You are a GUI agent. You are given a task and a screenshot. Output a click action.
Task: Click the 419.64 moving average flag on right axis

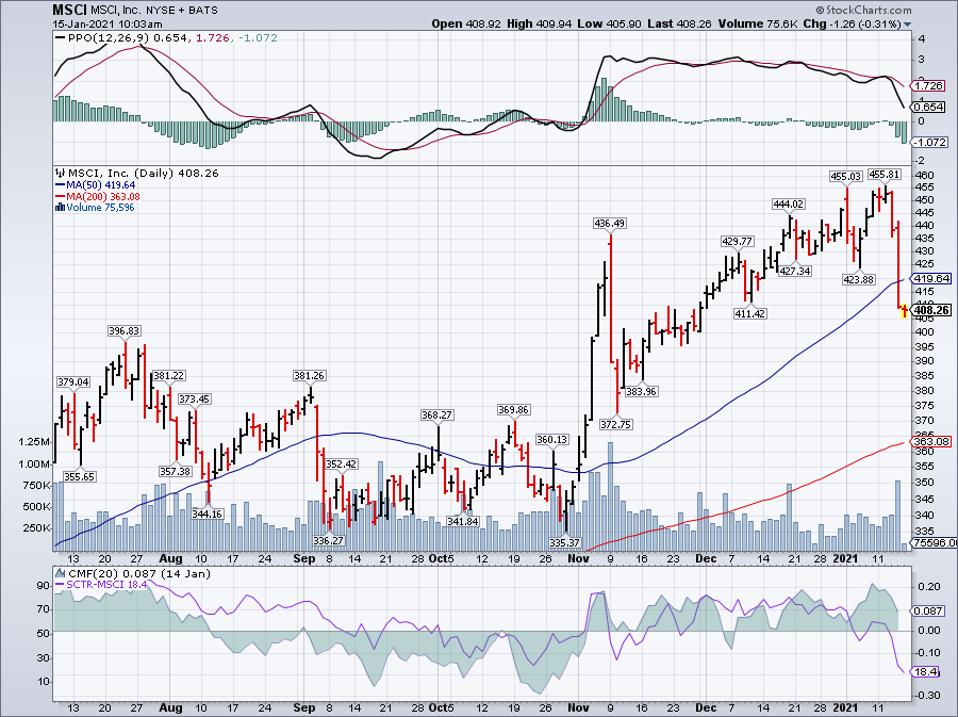point(931,279)
